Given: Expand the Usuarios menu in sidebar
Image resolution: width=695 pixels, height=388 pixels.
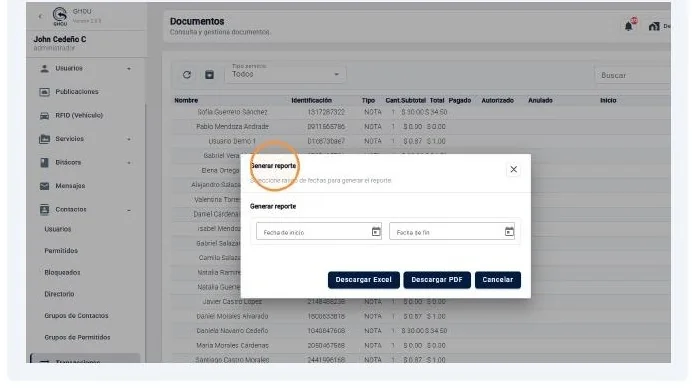Looking at the screenshot, I should tap(85, 68).
